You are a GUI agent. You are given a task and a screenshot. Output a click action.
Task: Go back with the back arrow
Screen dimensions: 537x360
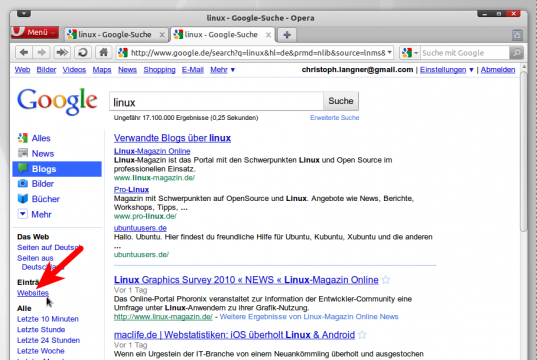coord(24,53)
